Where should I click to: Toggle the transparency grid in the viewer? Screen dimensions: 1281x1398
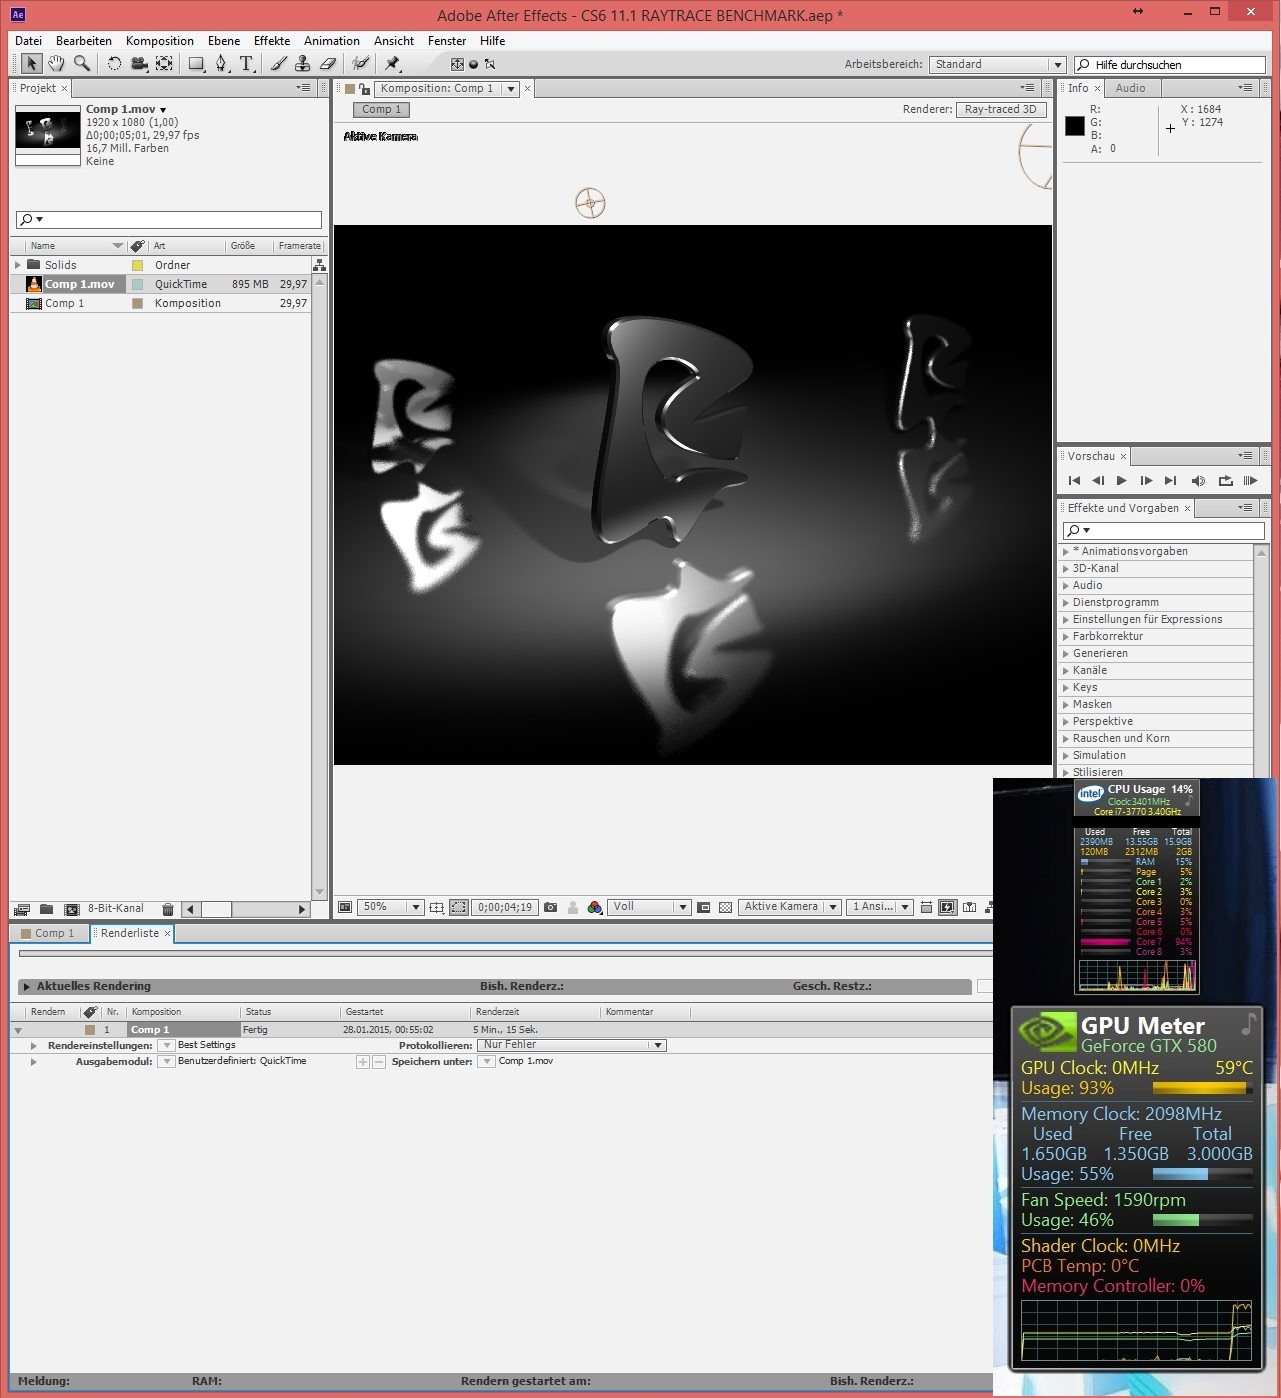(x=727, y=907)
